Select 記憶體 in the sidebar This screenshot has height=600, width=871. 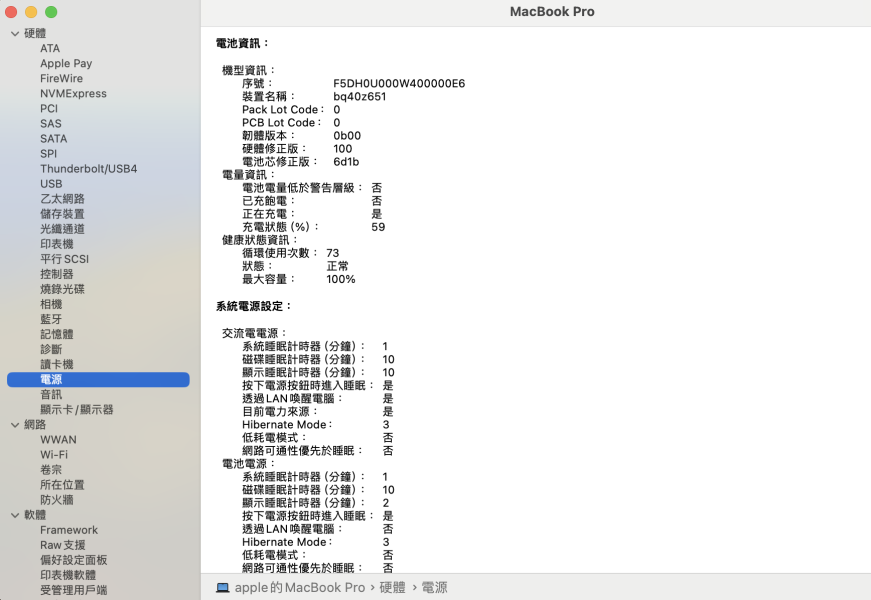(x=57, y=334)
